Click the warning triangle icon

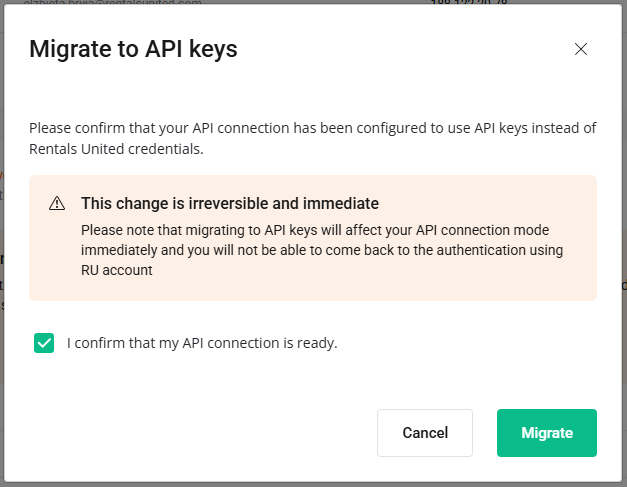(57, 204)
